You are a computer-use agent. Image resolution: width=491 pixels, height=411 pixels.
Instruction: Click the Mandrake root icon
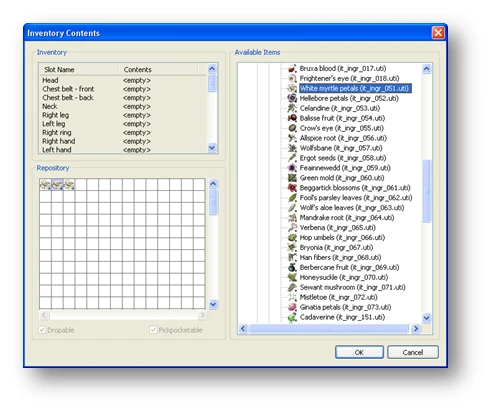coord(292,218)
